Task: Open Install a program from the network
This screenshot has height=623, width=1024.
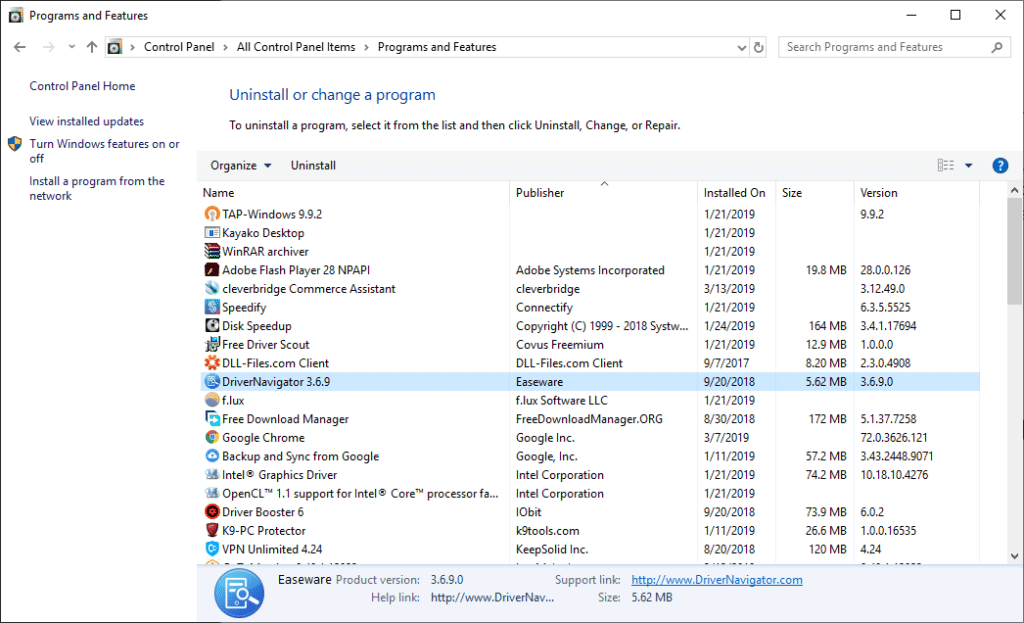Action: click(x=97, y=188)
